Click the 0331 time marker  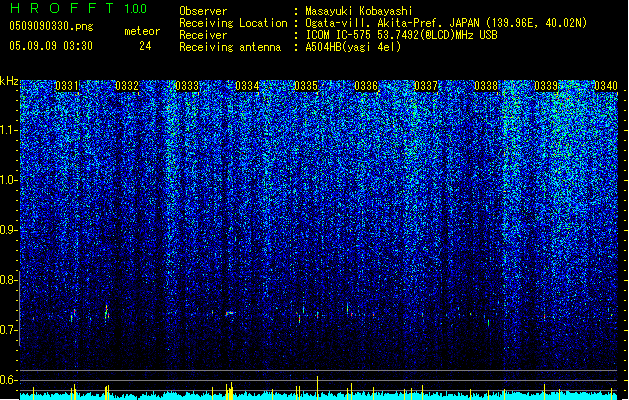tap(67, 86)
